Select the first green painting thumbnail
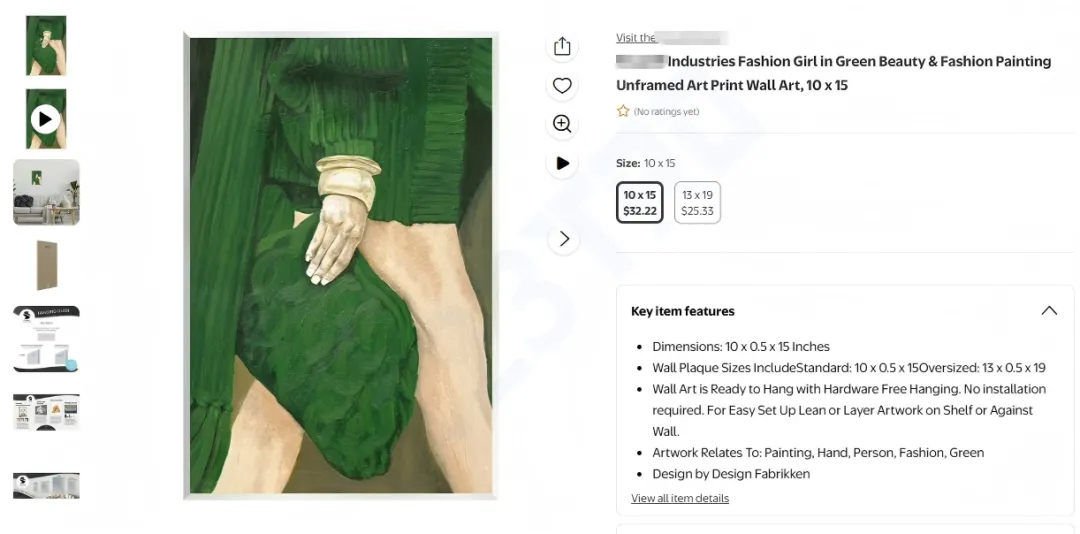Screen dimensions: 1080x534 tap(46, 46)
